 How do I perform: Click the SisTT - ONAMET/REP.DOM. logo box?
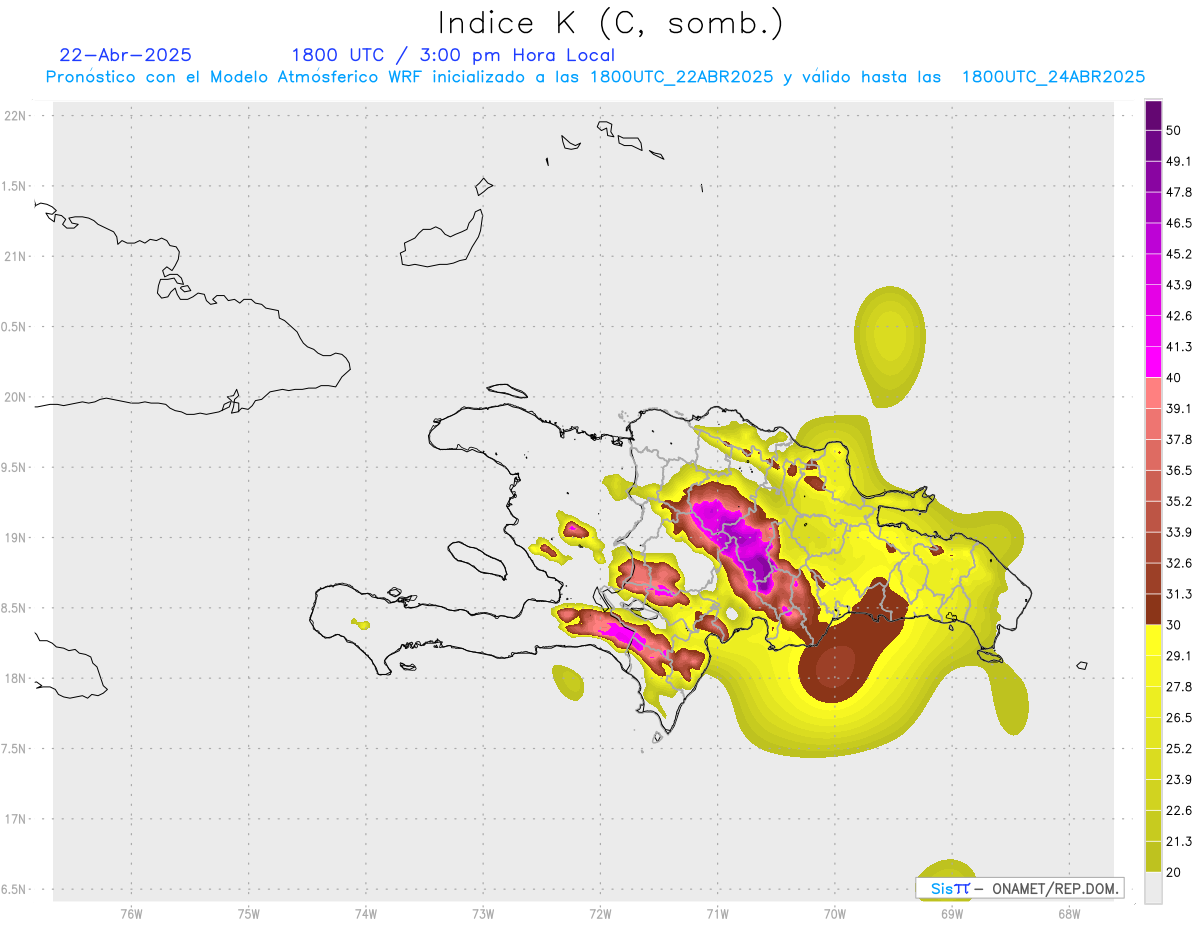[1019, 888]
